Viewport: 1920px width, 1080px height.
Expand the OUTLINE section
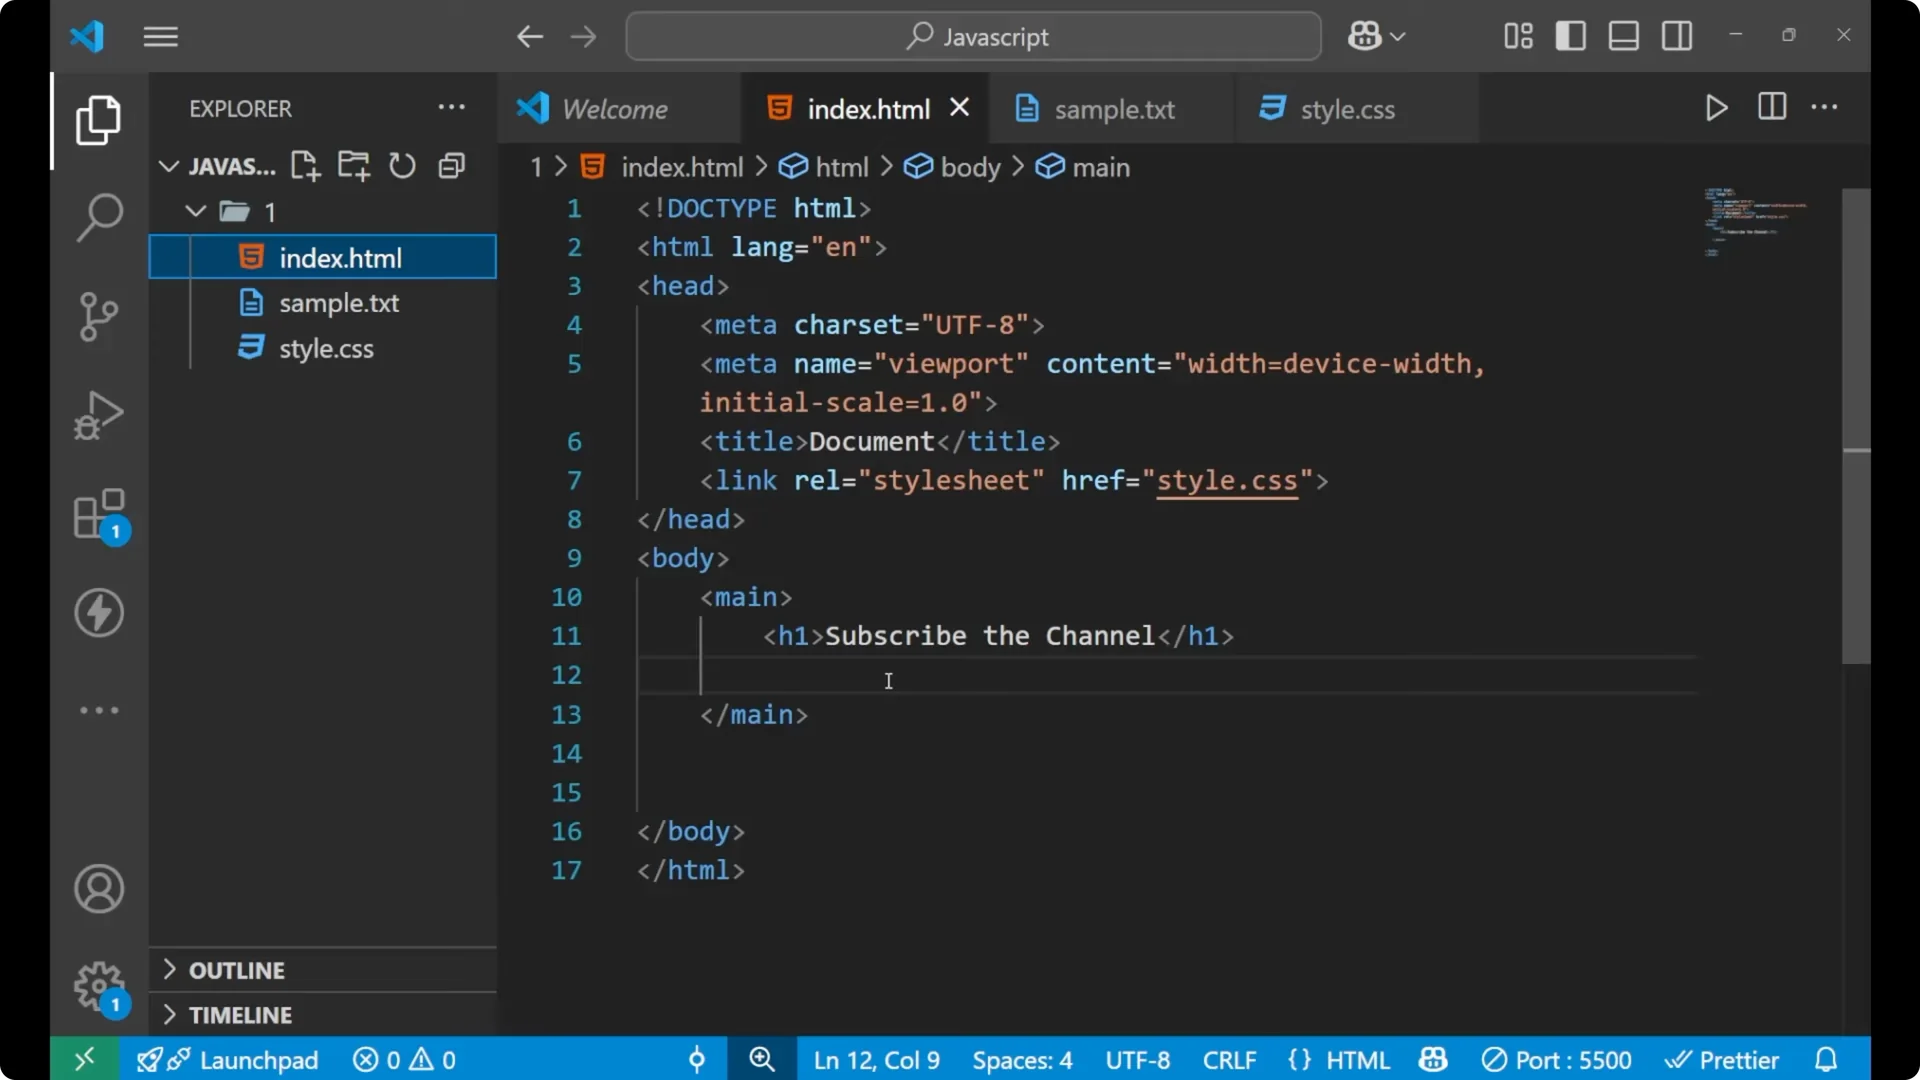click(x=236, y=969)
